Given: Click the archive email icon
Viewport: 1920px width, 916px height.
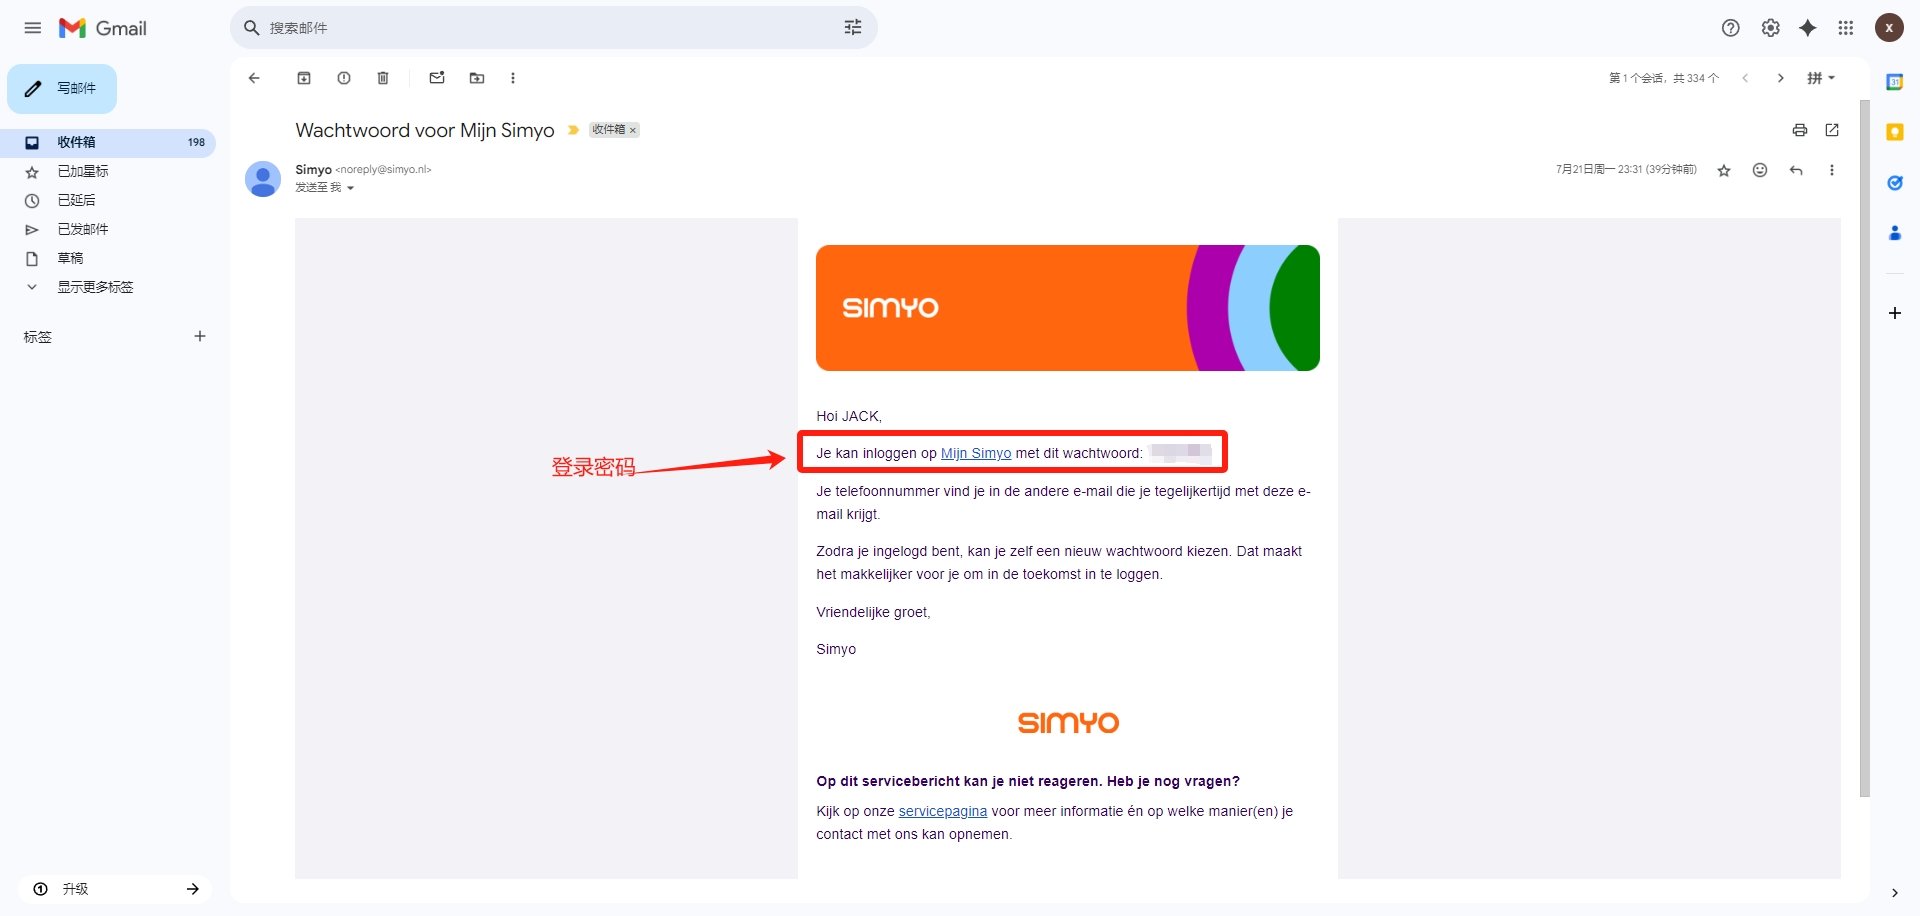Looking at the screenshot, I should point(304,78).
